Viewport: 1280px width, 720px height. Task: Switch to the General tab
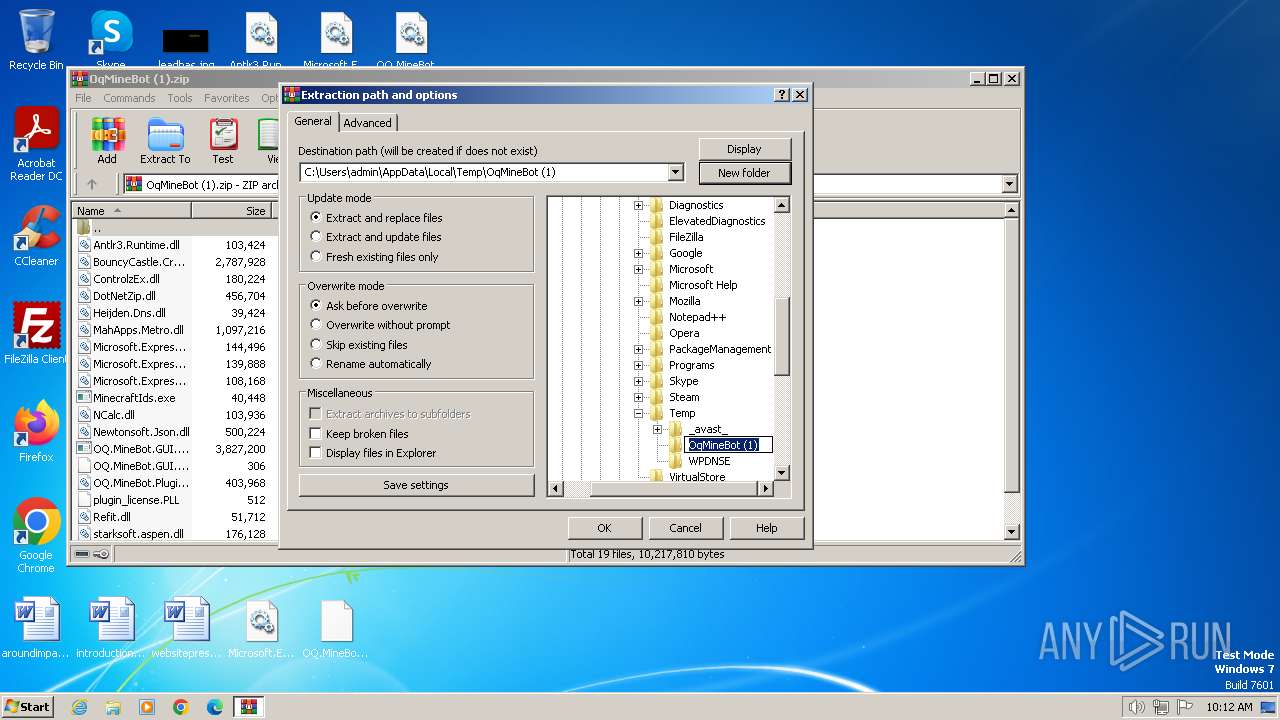pos(313,121)
